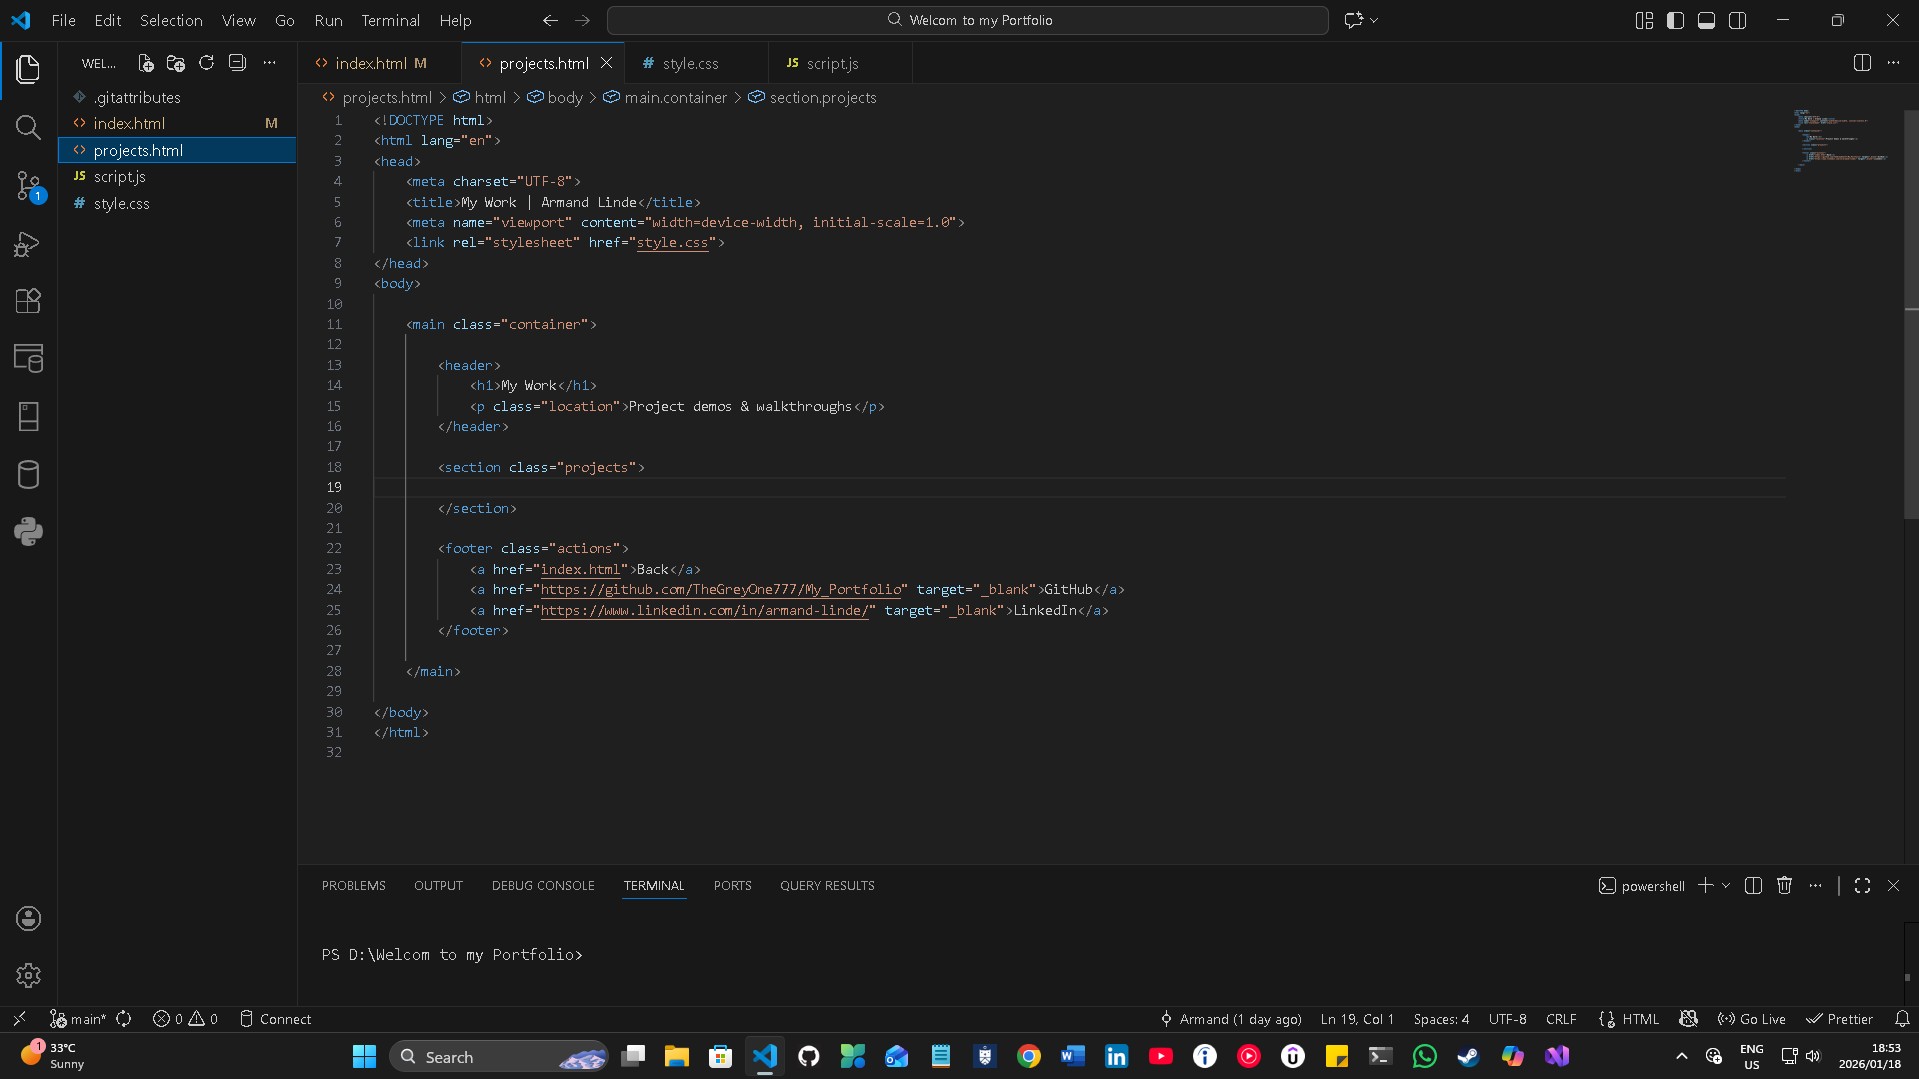Open the Extensions view
1919x1079 pixels.
28,301
